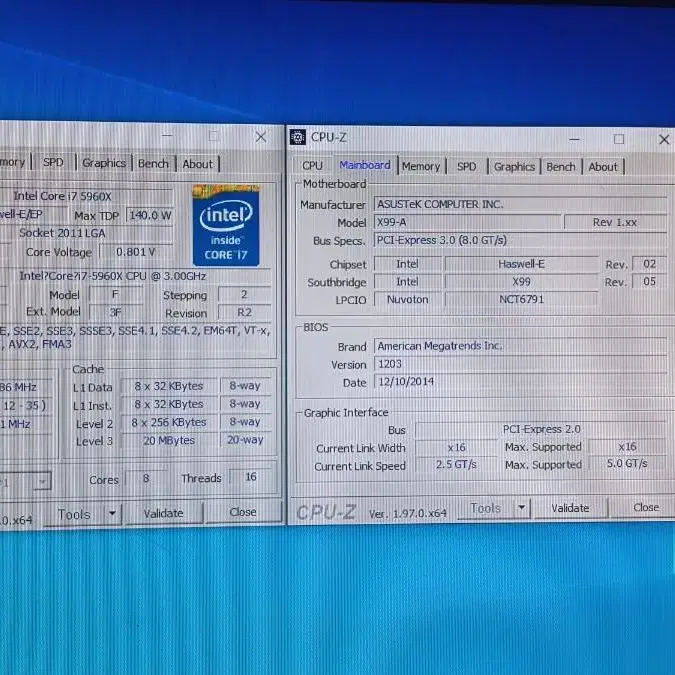Open the processor selection dropdown in left window
Image resolution: width=675 pixels, height=675 pixels.
click(42, 482)
